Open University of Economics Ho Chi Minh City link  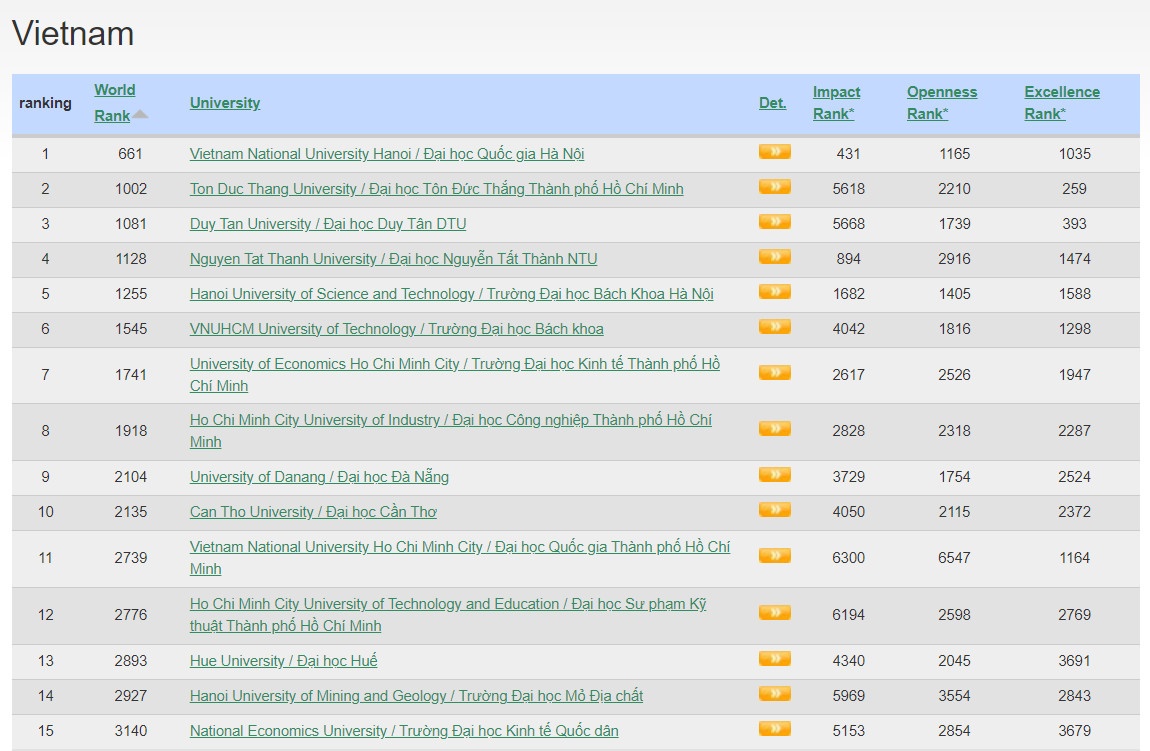coord(454,365)
